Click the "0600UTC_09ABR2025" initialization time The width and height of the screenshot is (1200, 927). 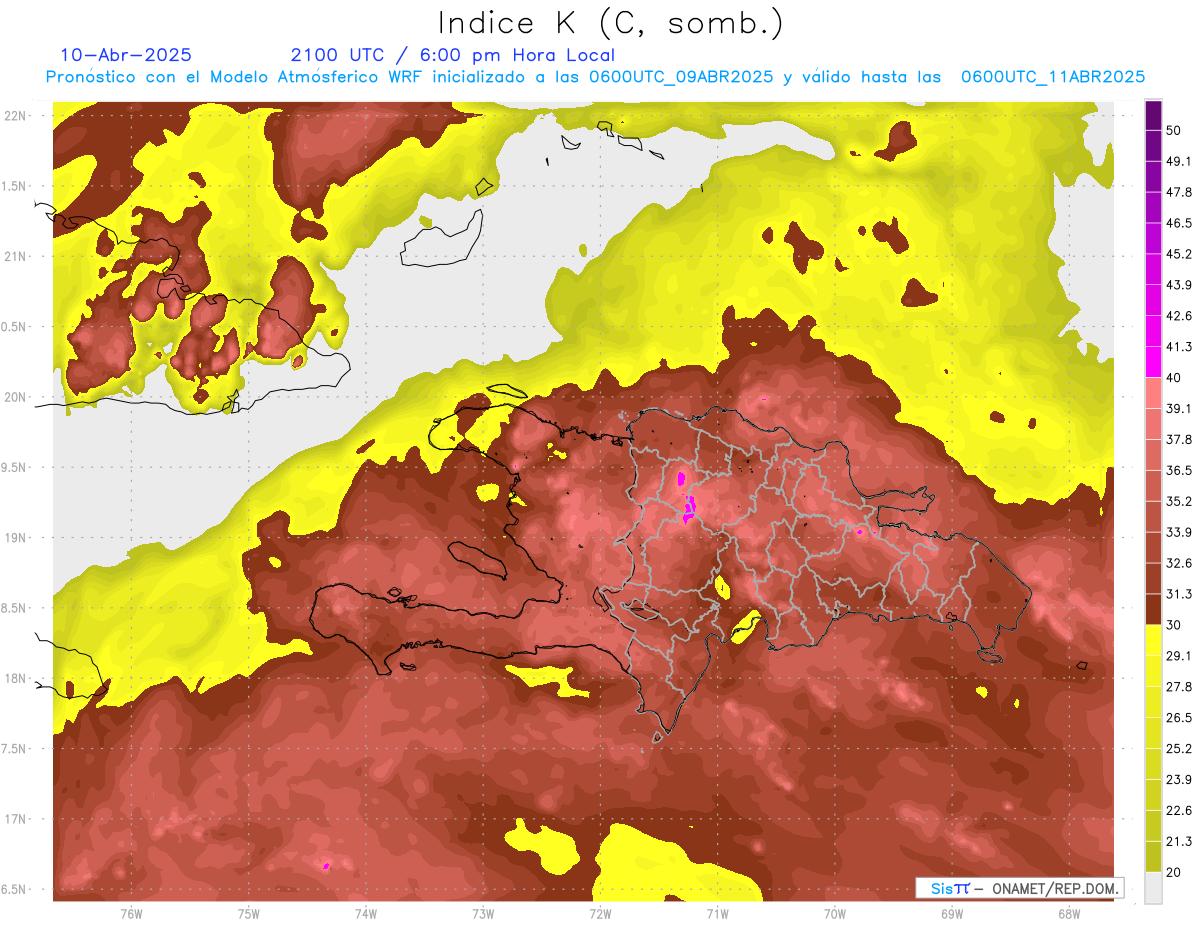coord(681,77)
